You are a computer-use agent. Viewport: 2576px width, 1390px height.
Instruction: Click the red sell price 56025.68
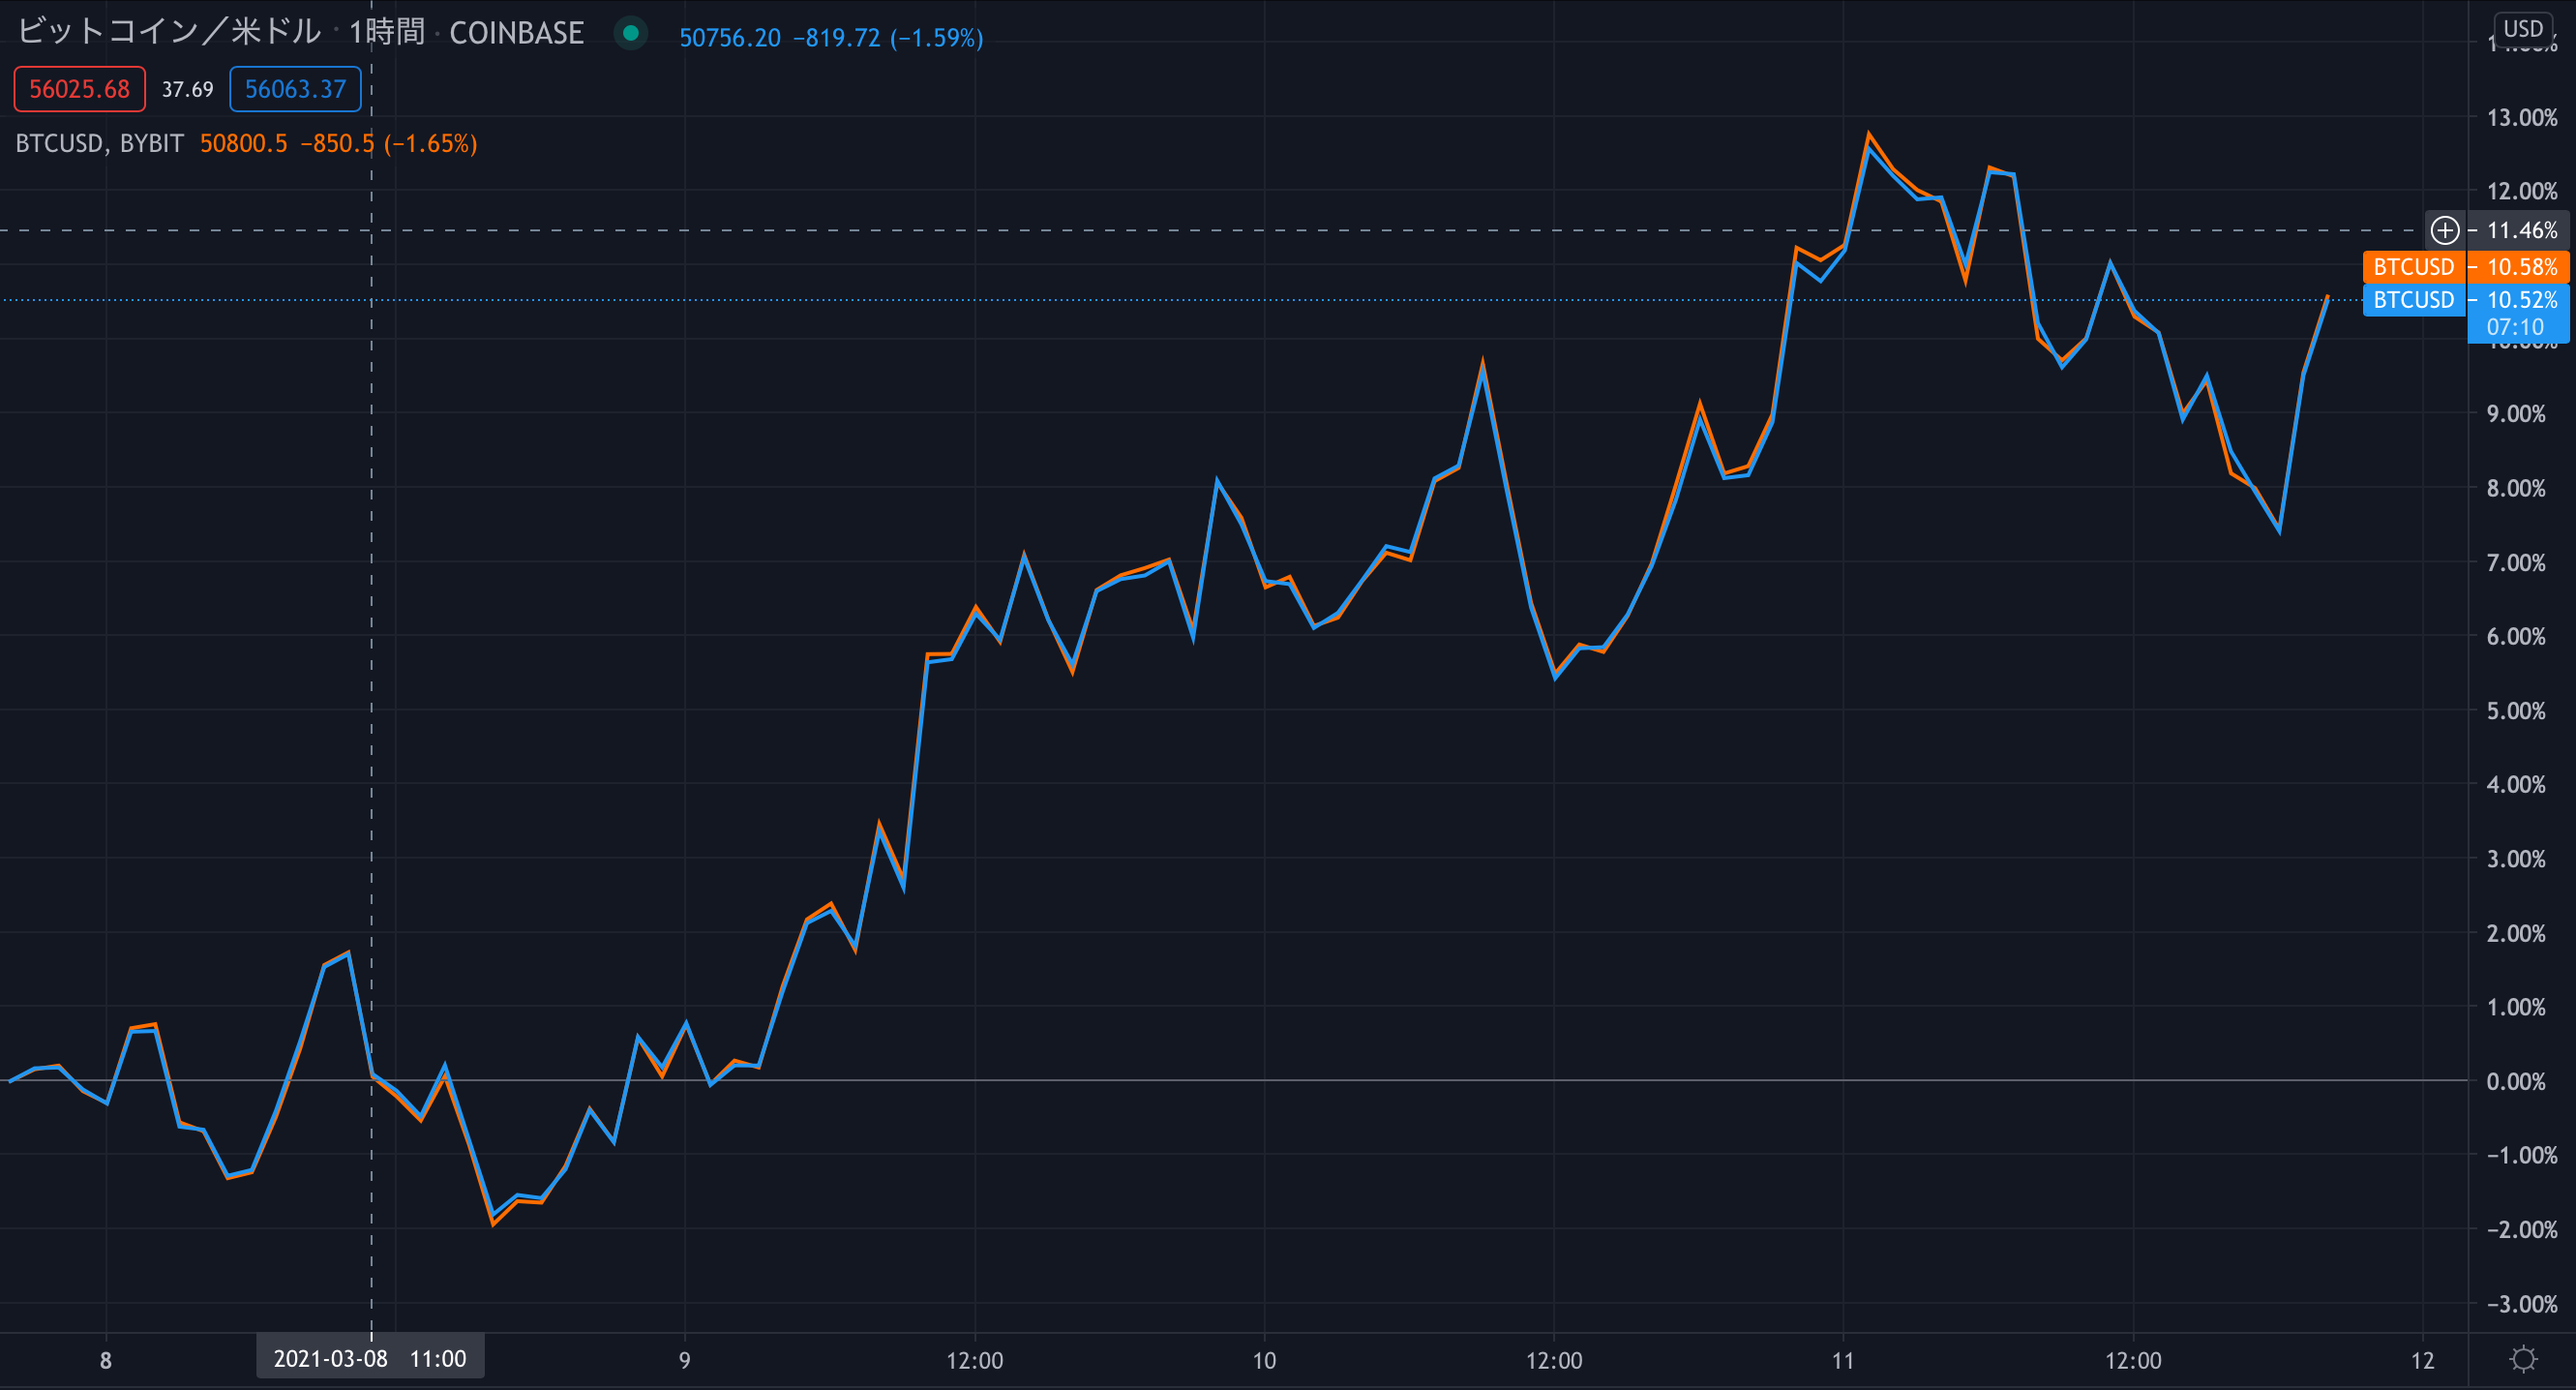click(x=79, y=89)
